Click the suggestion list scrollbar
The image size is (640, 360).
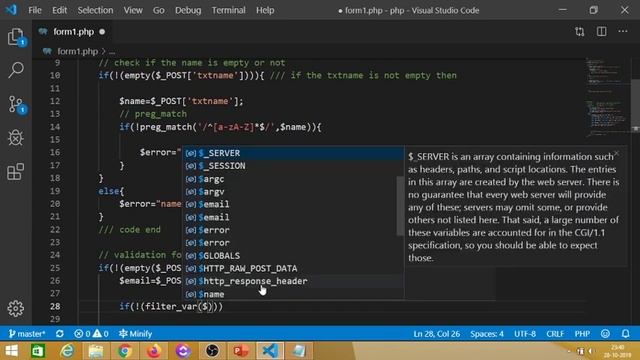[400, 206]
